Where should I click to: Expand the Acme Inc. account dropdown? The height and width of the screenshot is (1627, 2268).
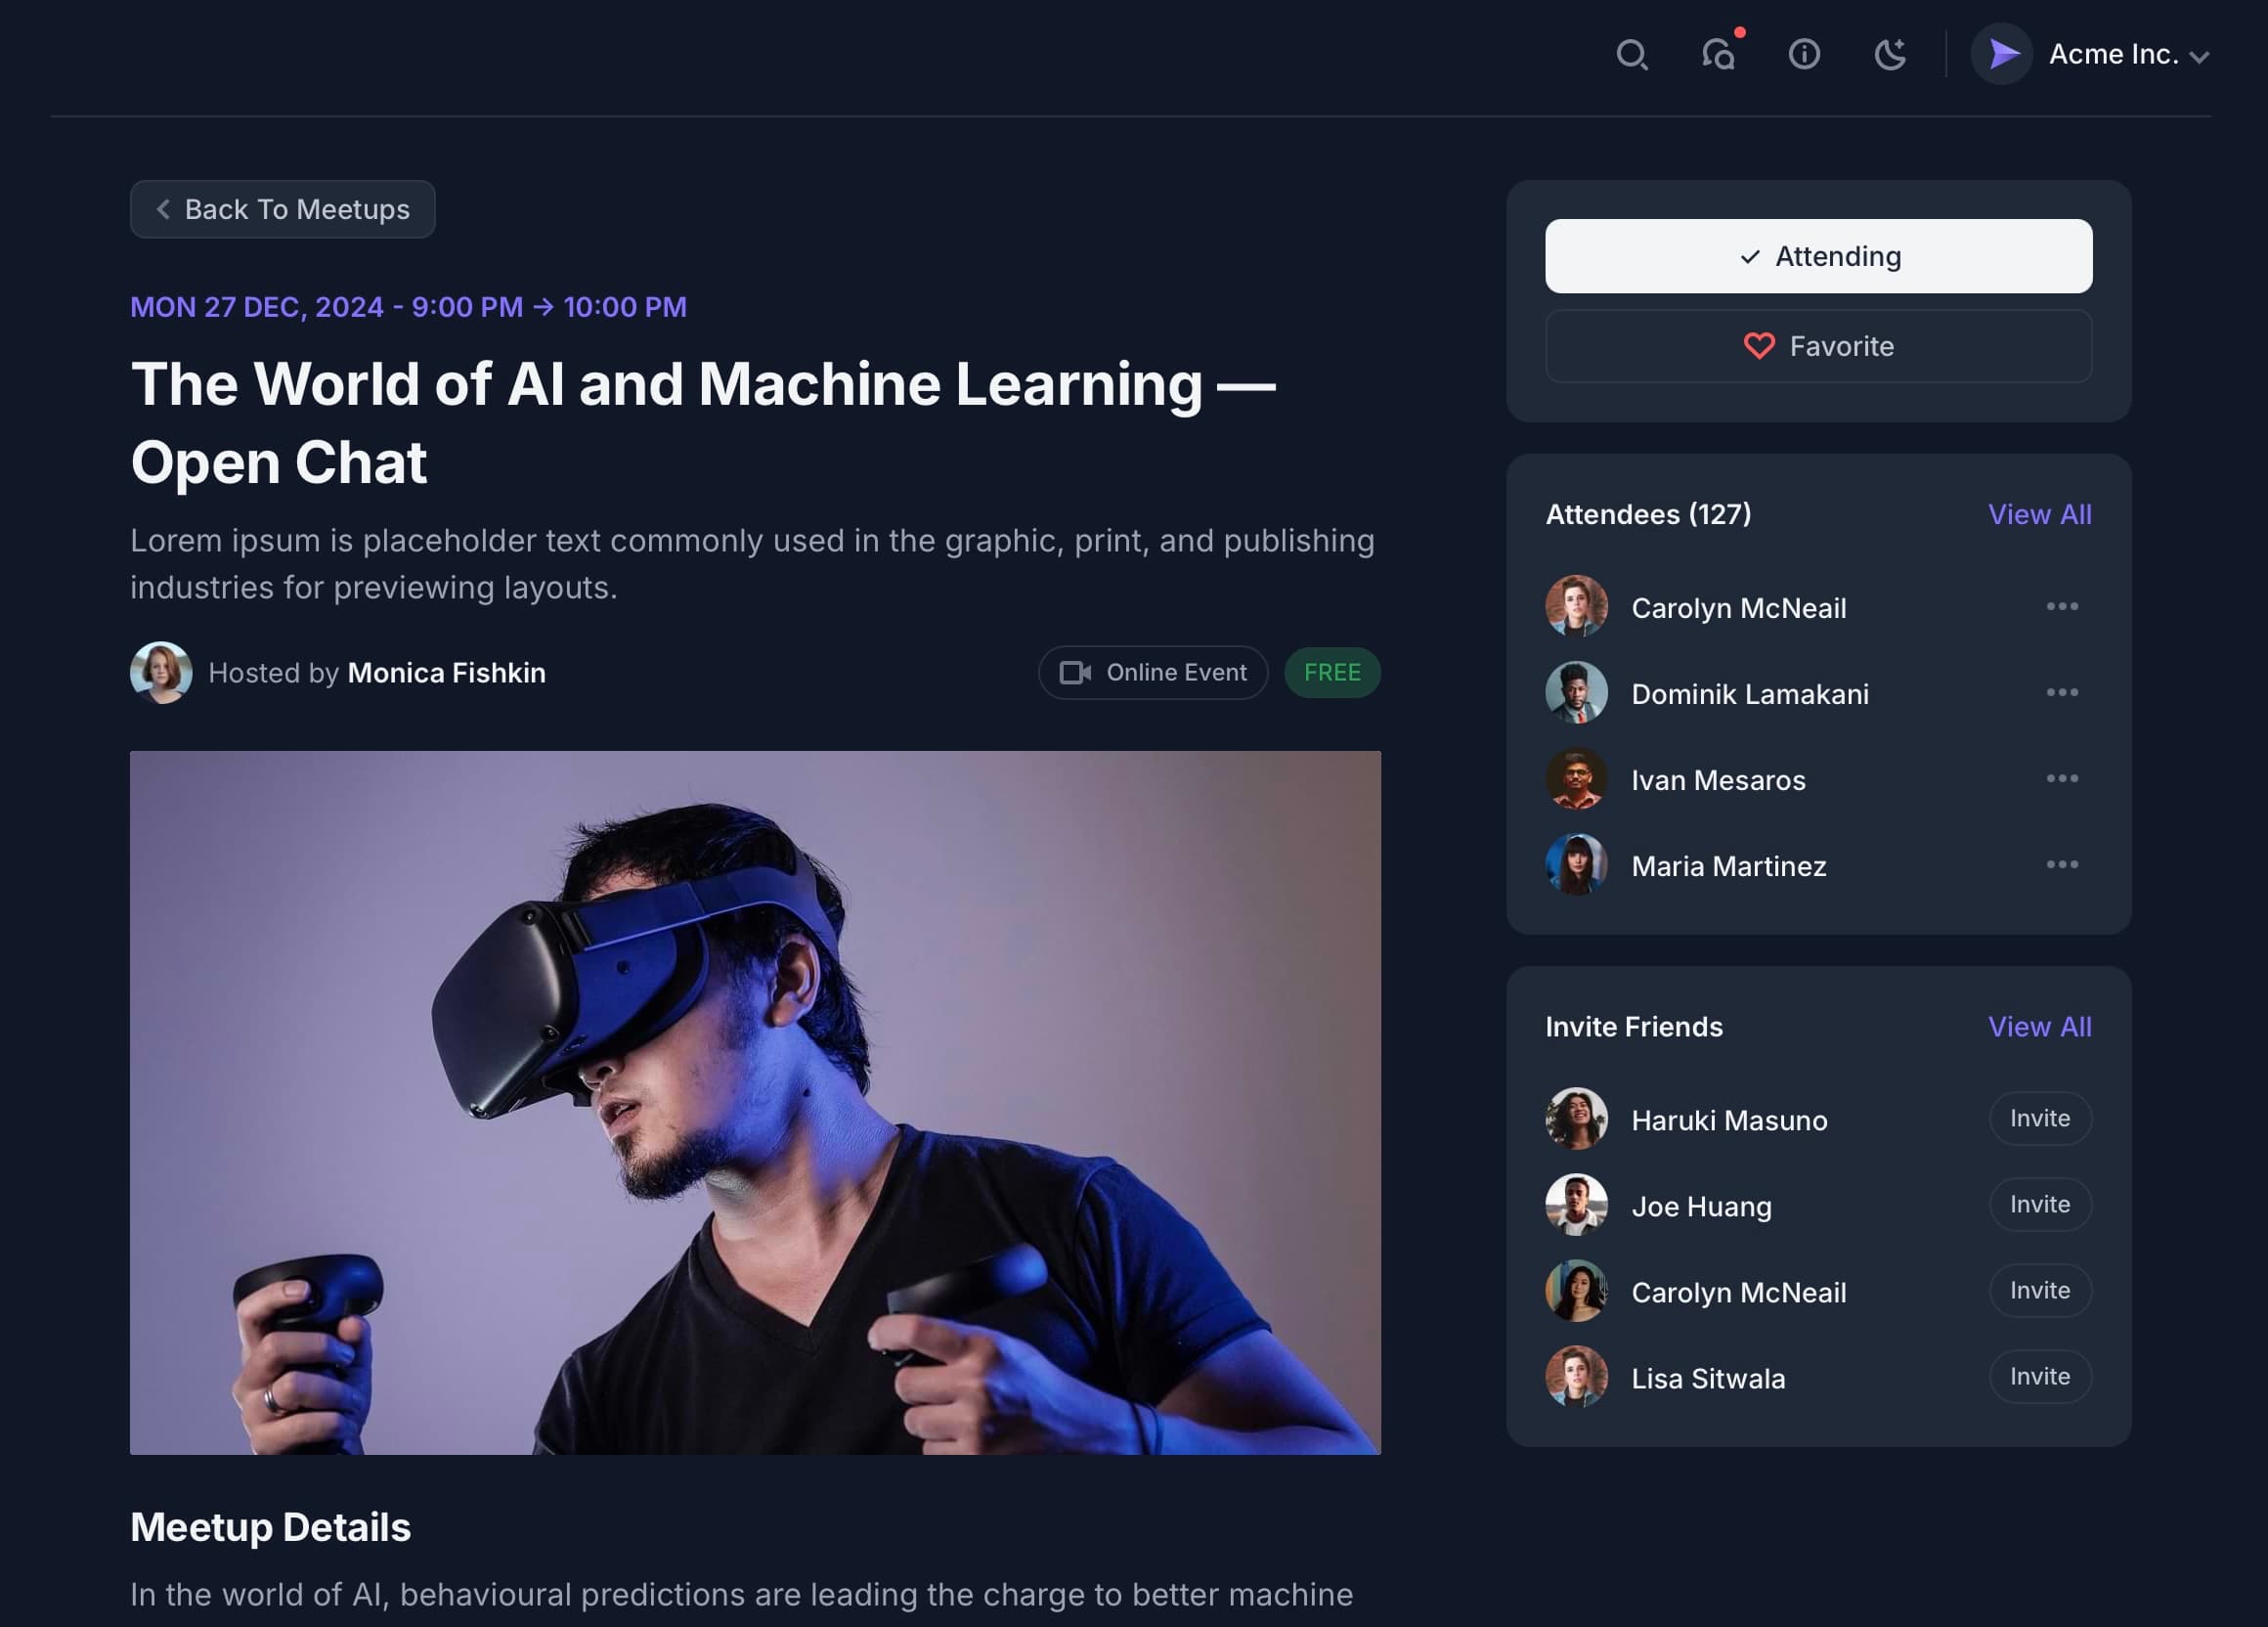pyautogui.click(x=2198, y=57)
